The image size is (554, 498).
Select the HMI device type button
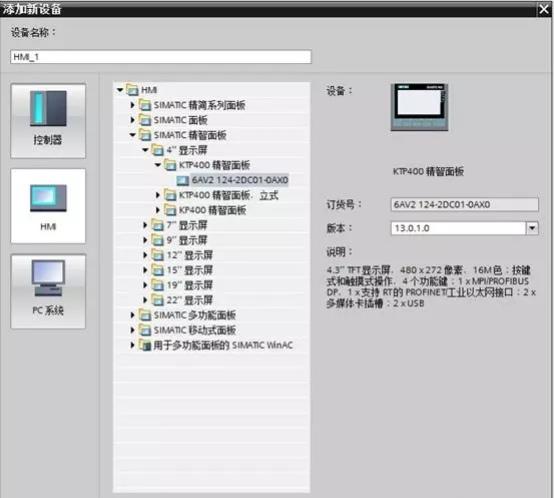coord(48,206)
